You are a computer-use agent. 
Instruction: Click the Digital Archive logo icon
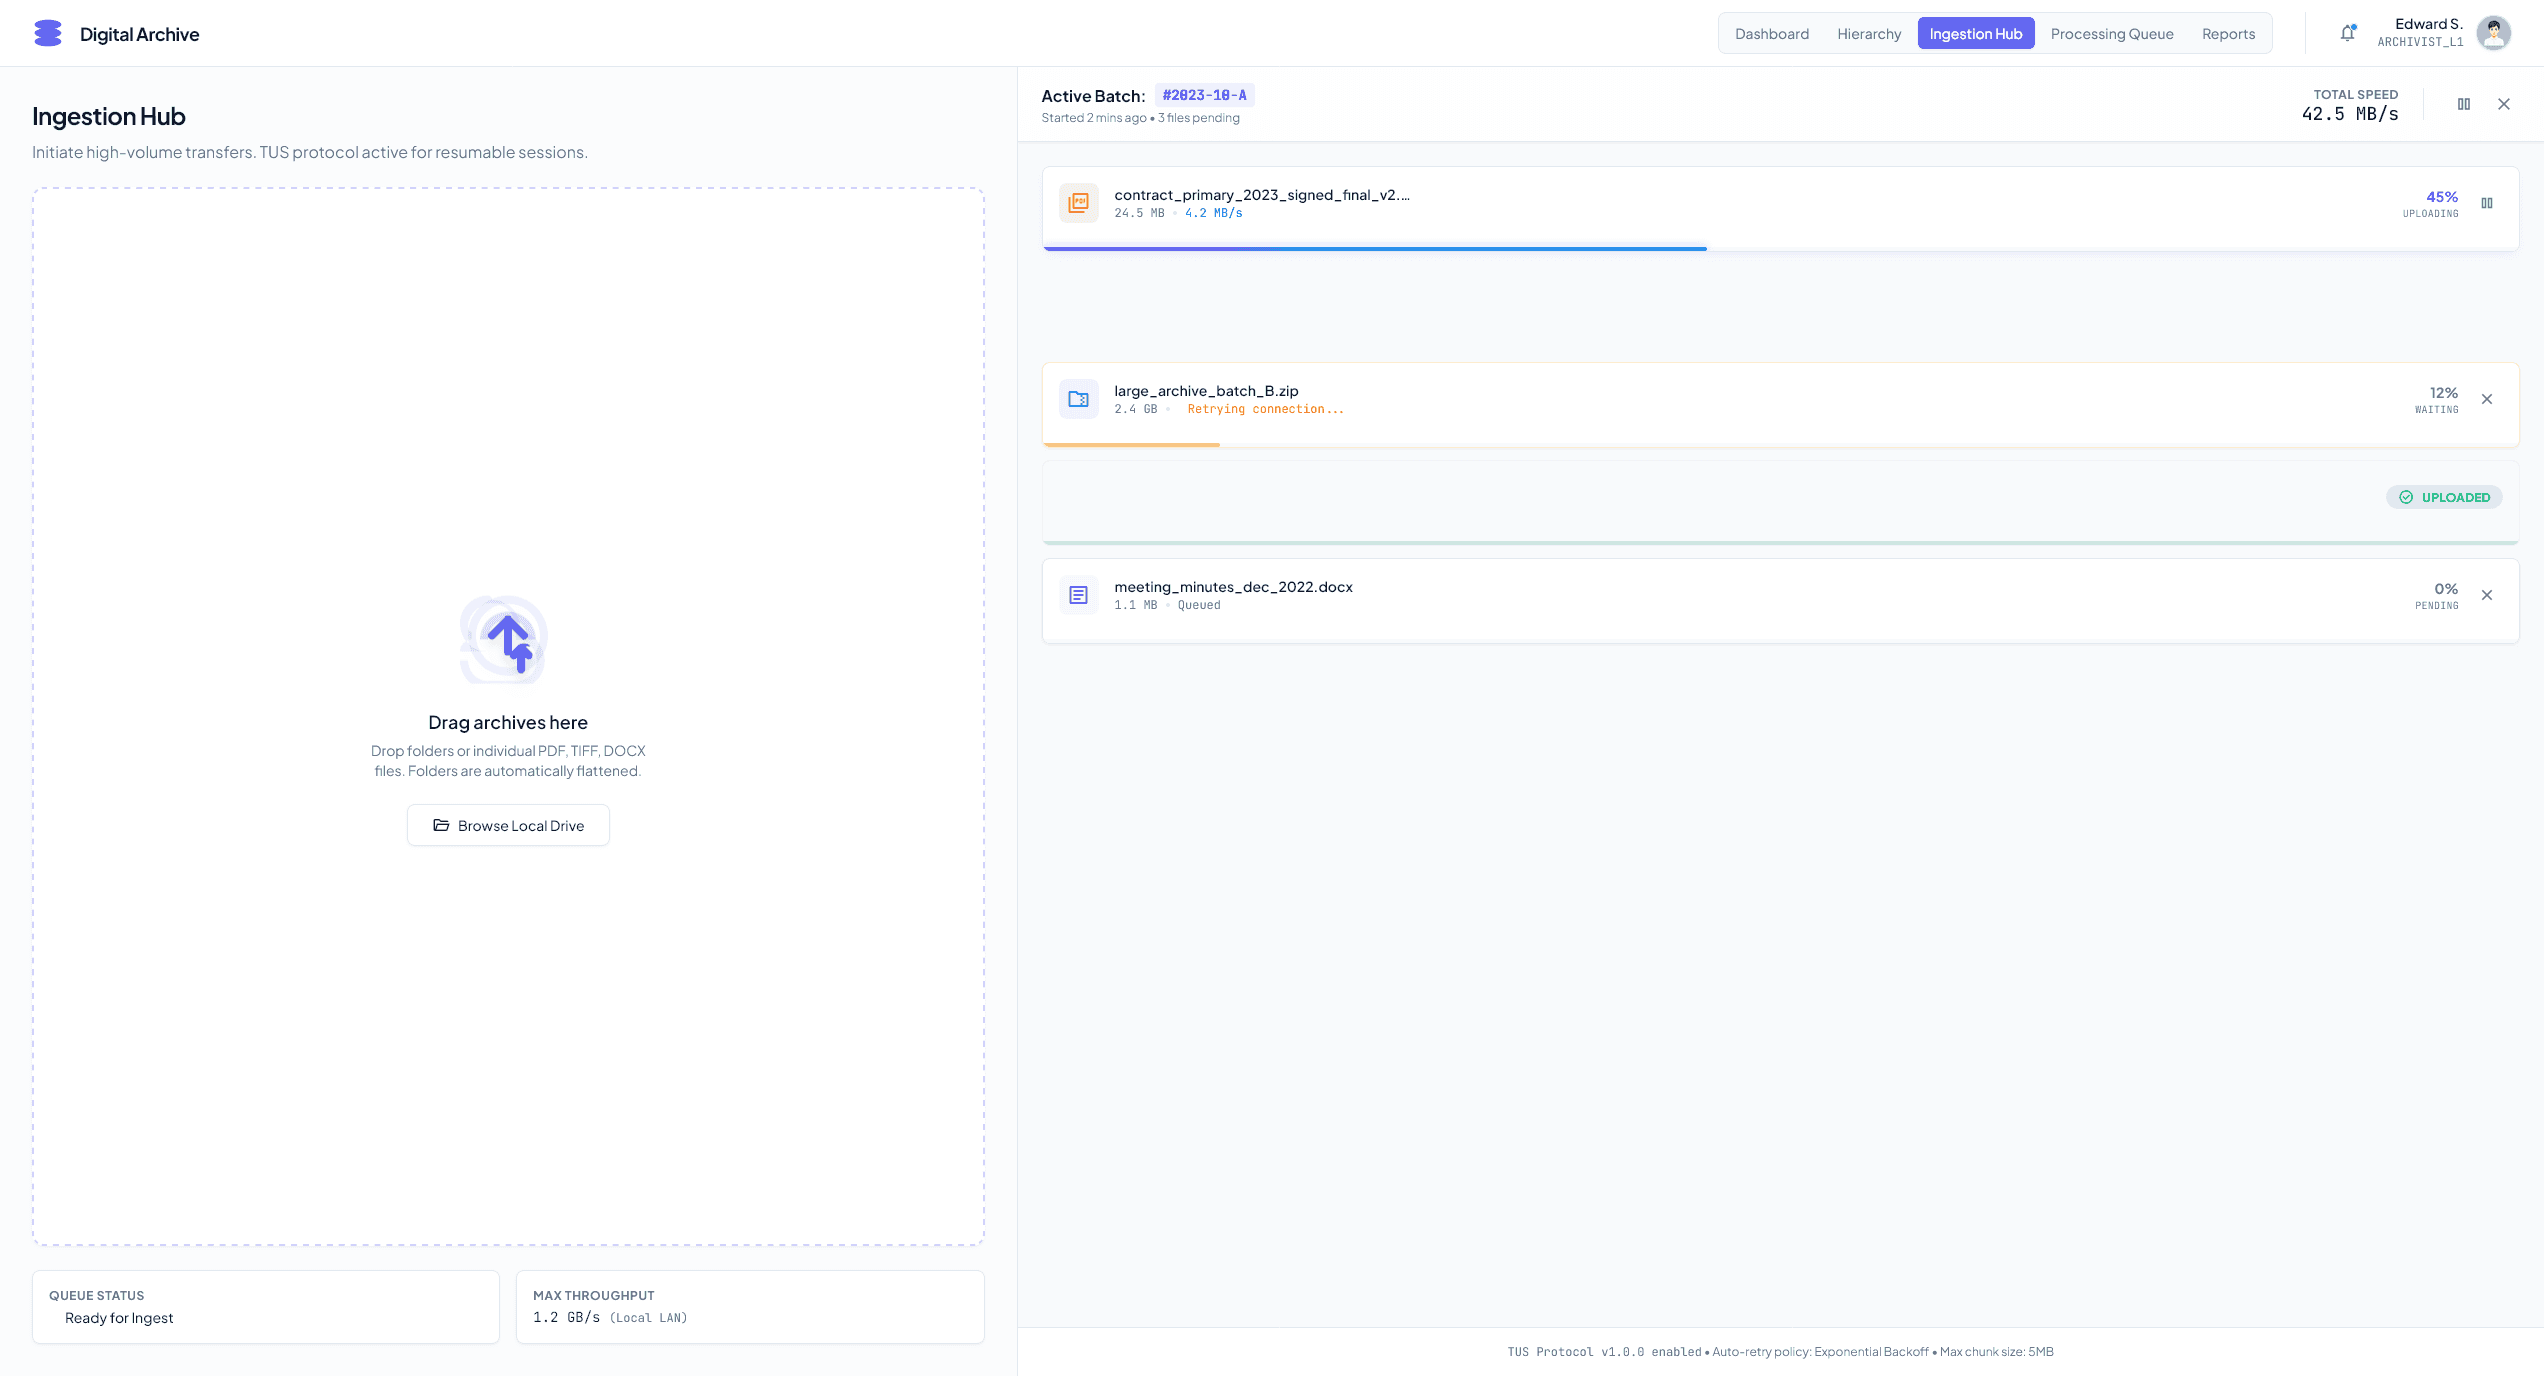[47, 33]
